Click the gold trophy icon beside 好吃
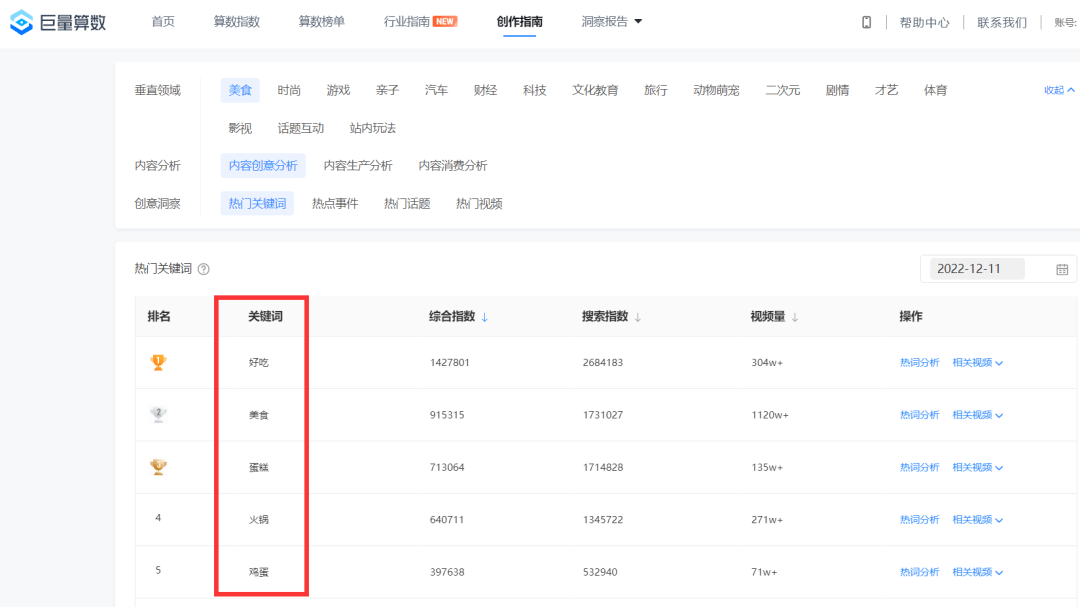1080x607 pixels. [158, 362]
